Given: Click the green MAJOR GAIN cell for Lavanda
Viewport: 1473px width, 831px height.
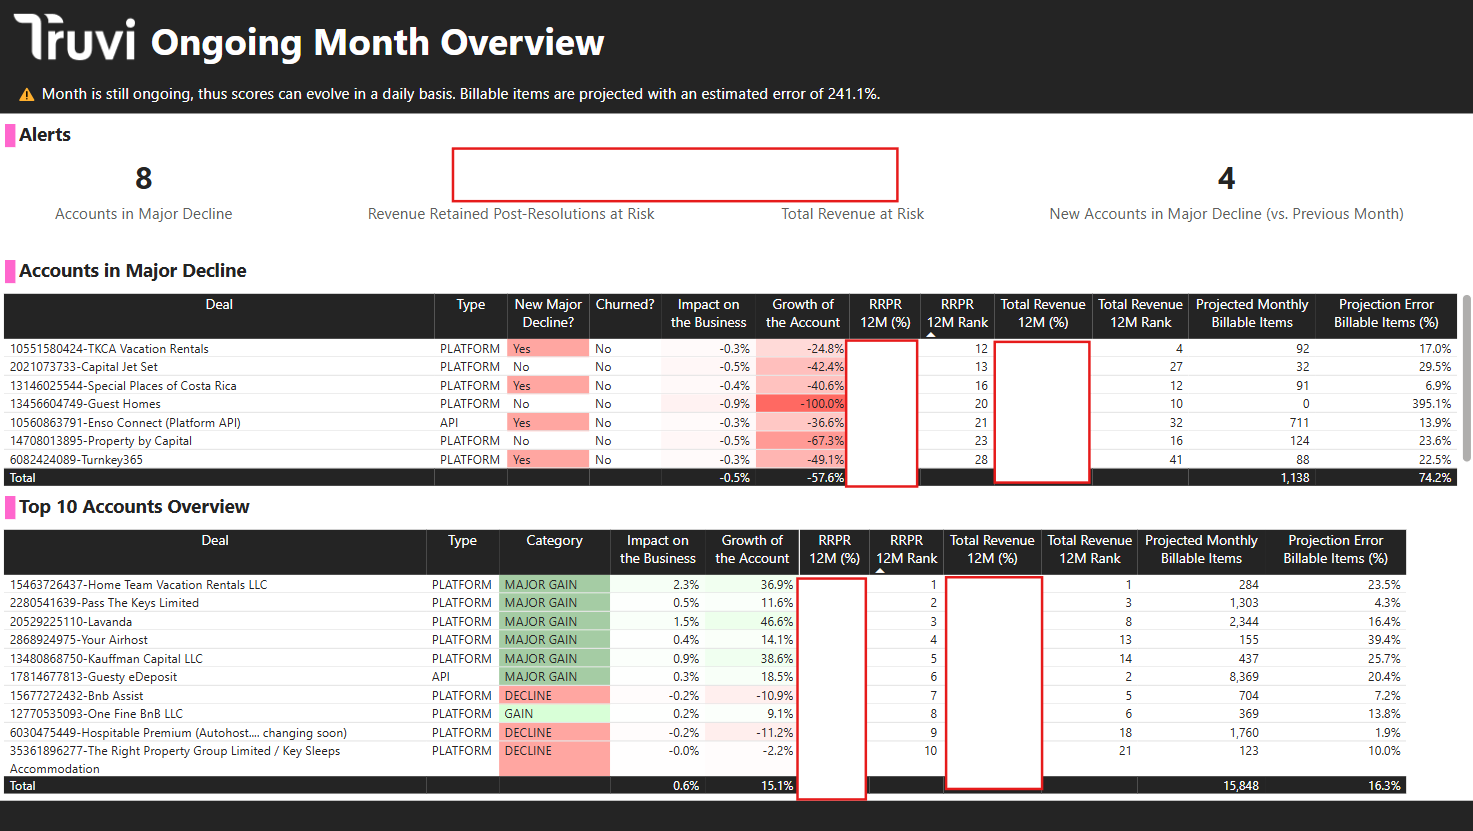Looking at the screenshot, I should 553,622.
